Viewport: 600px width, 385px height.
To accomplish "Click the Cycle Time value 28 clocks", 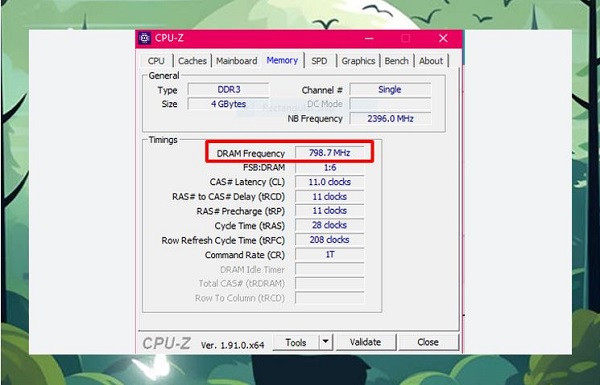I will click(329, 225).
